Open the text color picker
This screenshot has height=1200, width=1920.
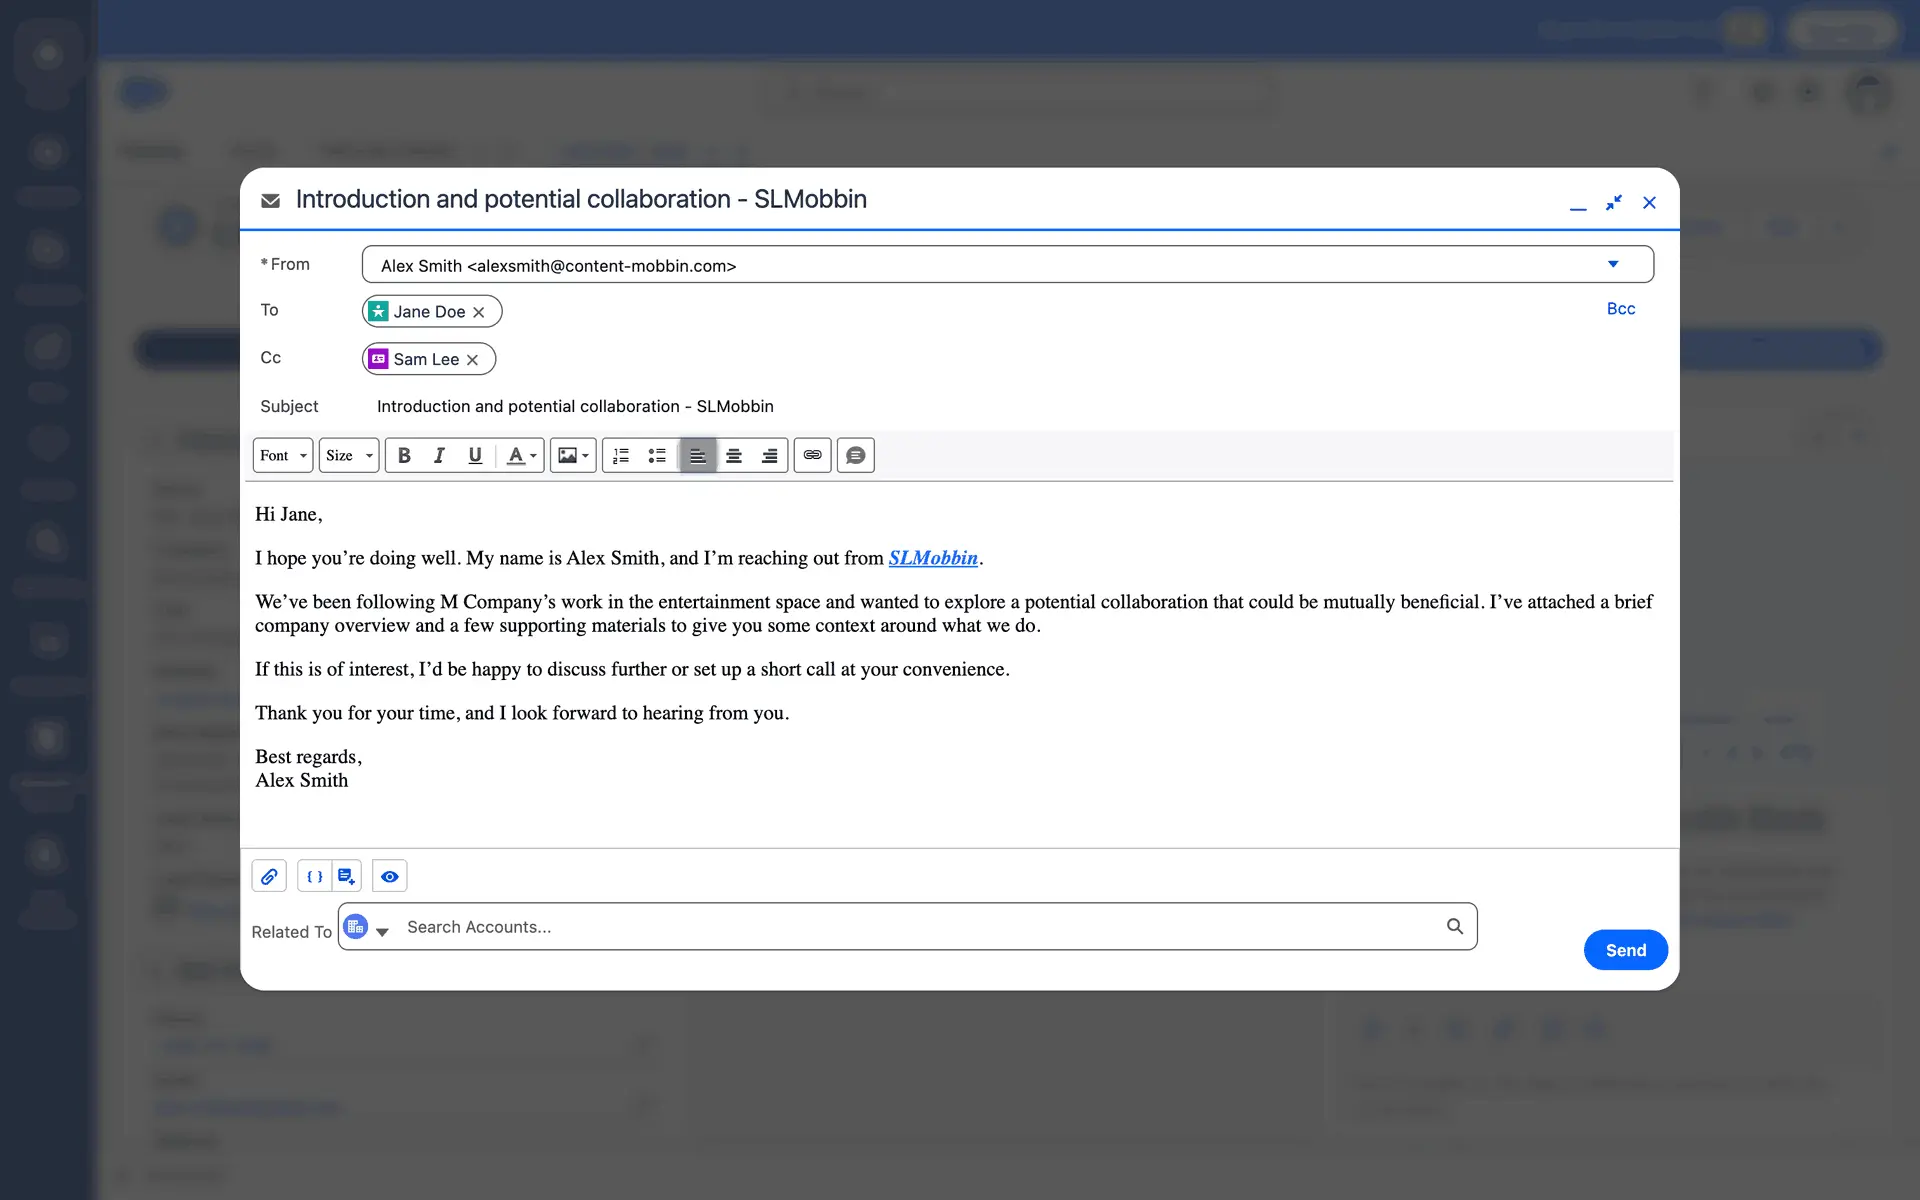coord(521,456)
